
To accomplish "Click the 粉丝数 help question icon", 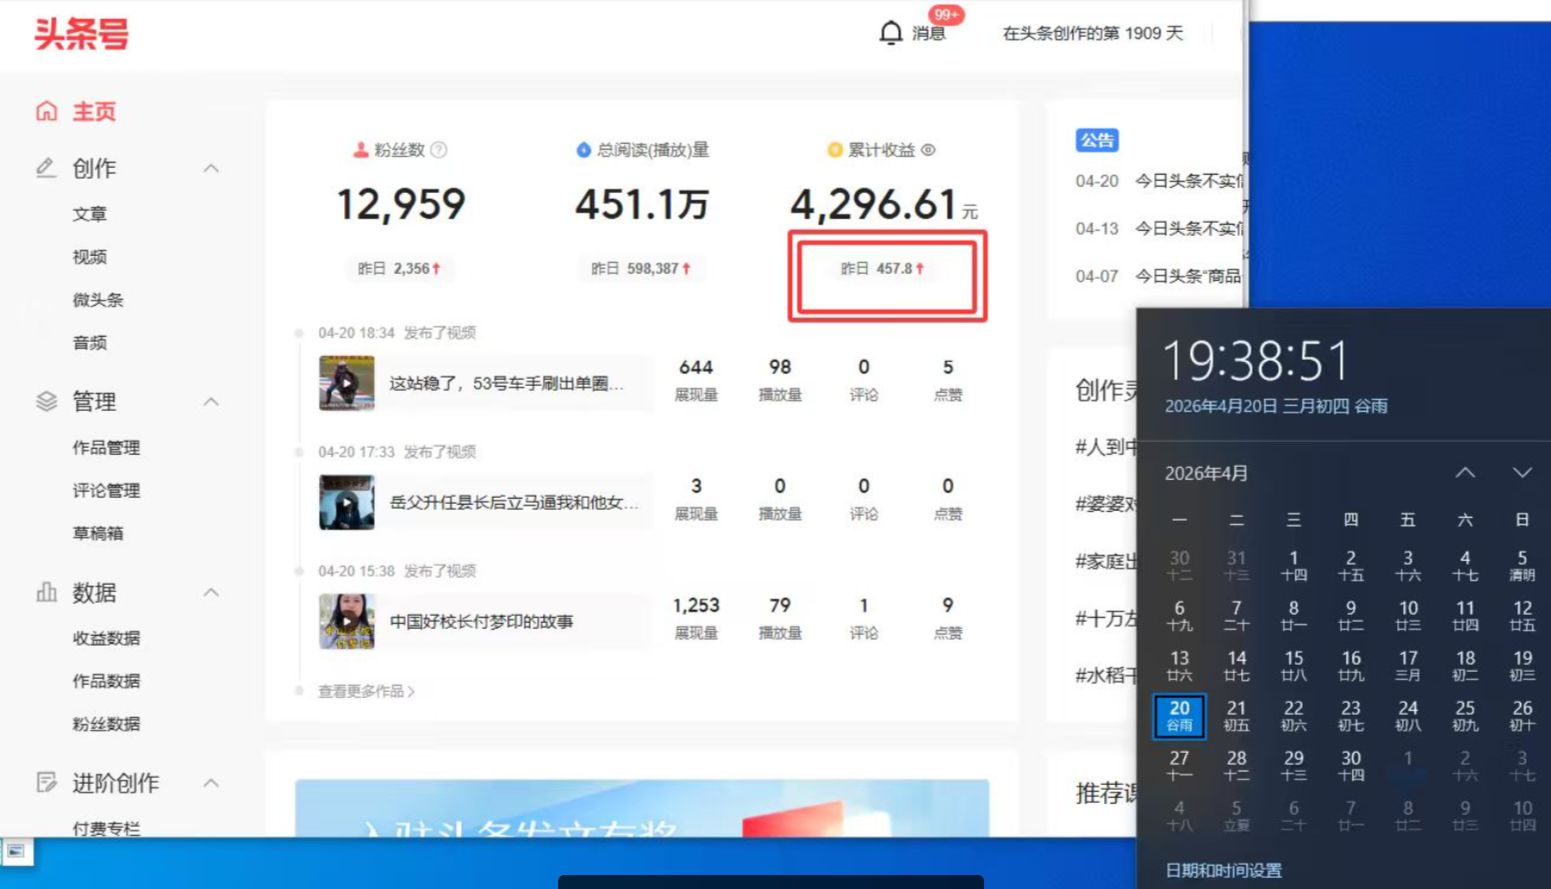I will [438, 150].
